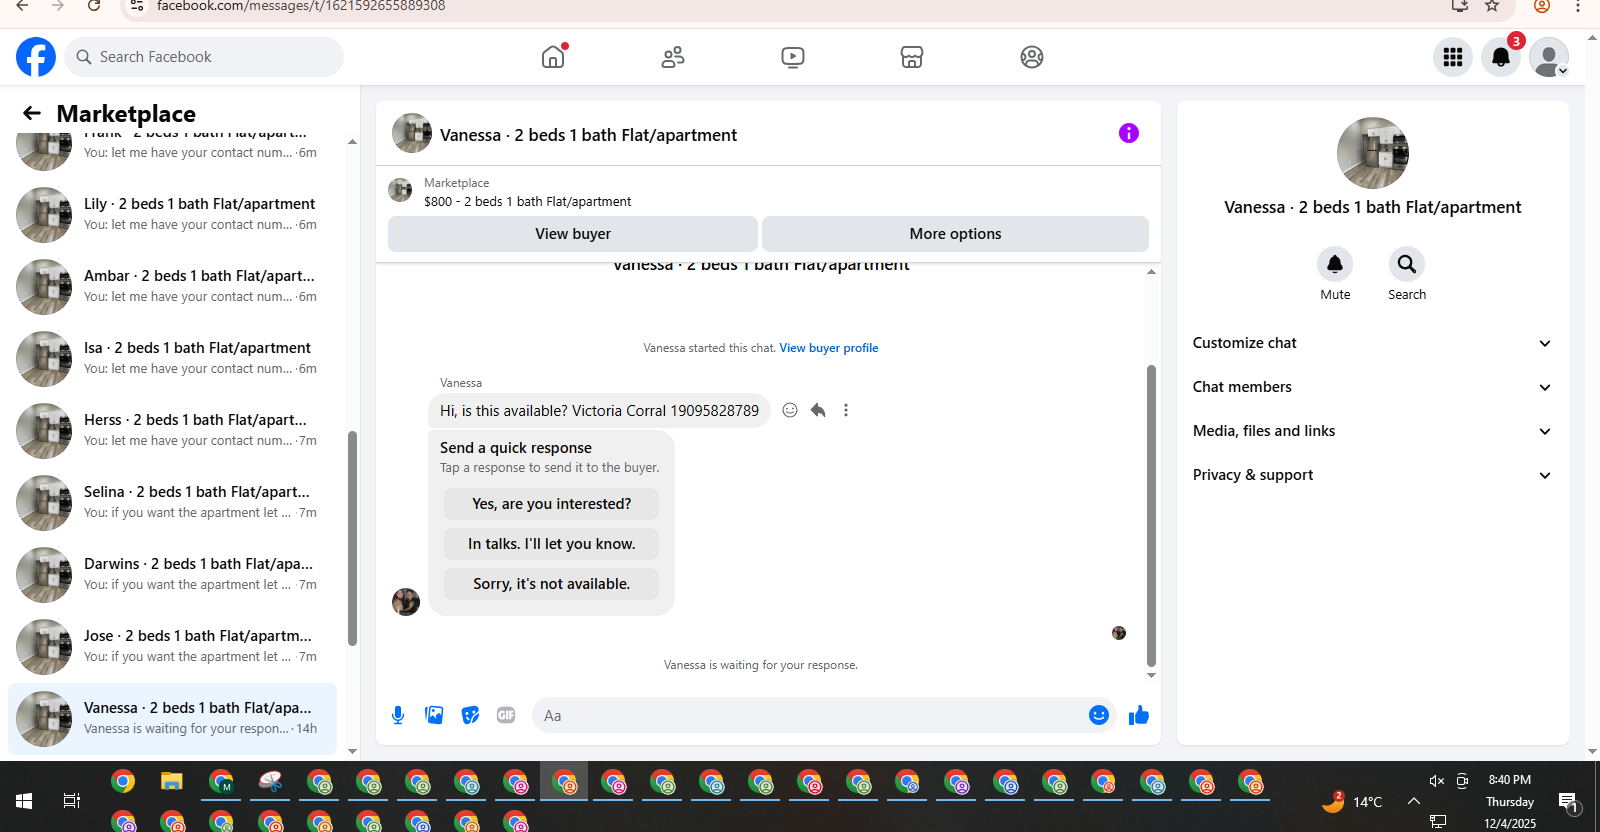The width and height of the screenshot is (1600, 832).
Task: Open the weather widget showing 14°C
Action: 1352,801
